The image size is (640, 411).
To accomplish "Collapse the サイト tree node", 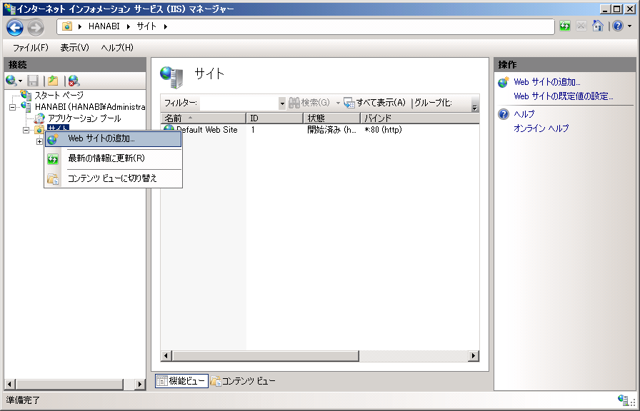I will [26, 130].
